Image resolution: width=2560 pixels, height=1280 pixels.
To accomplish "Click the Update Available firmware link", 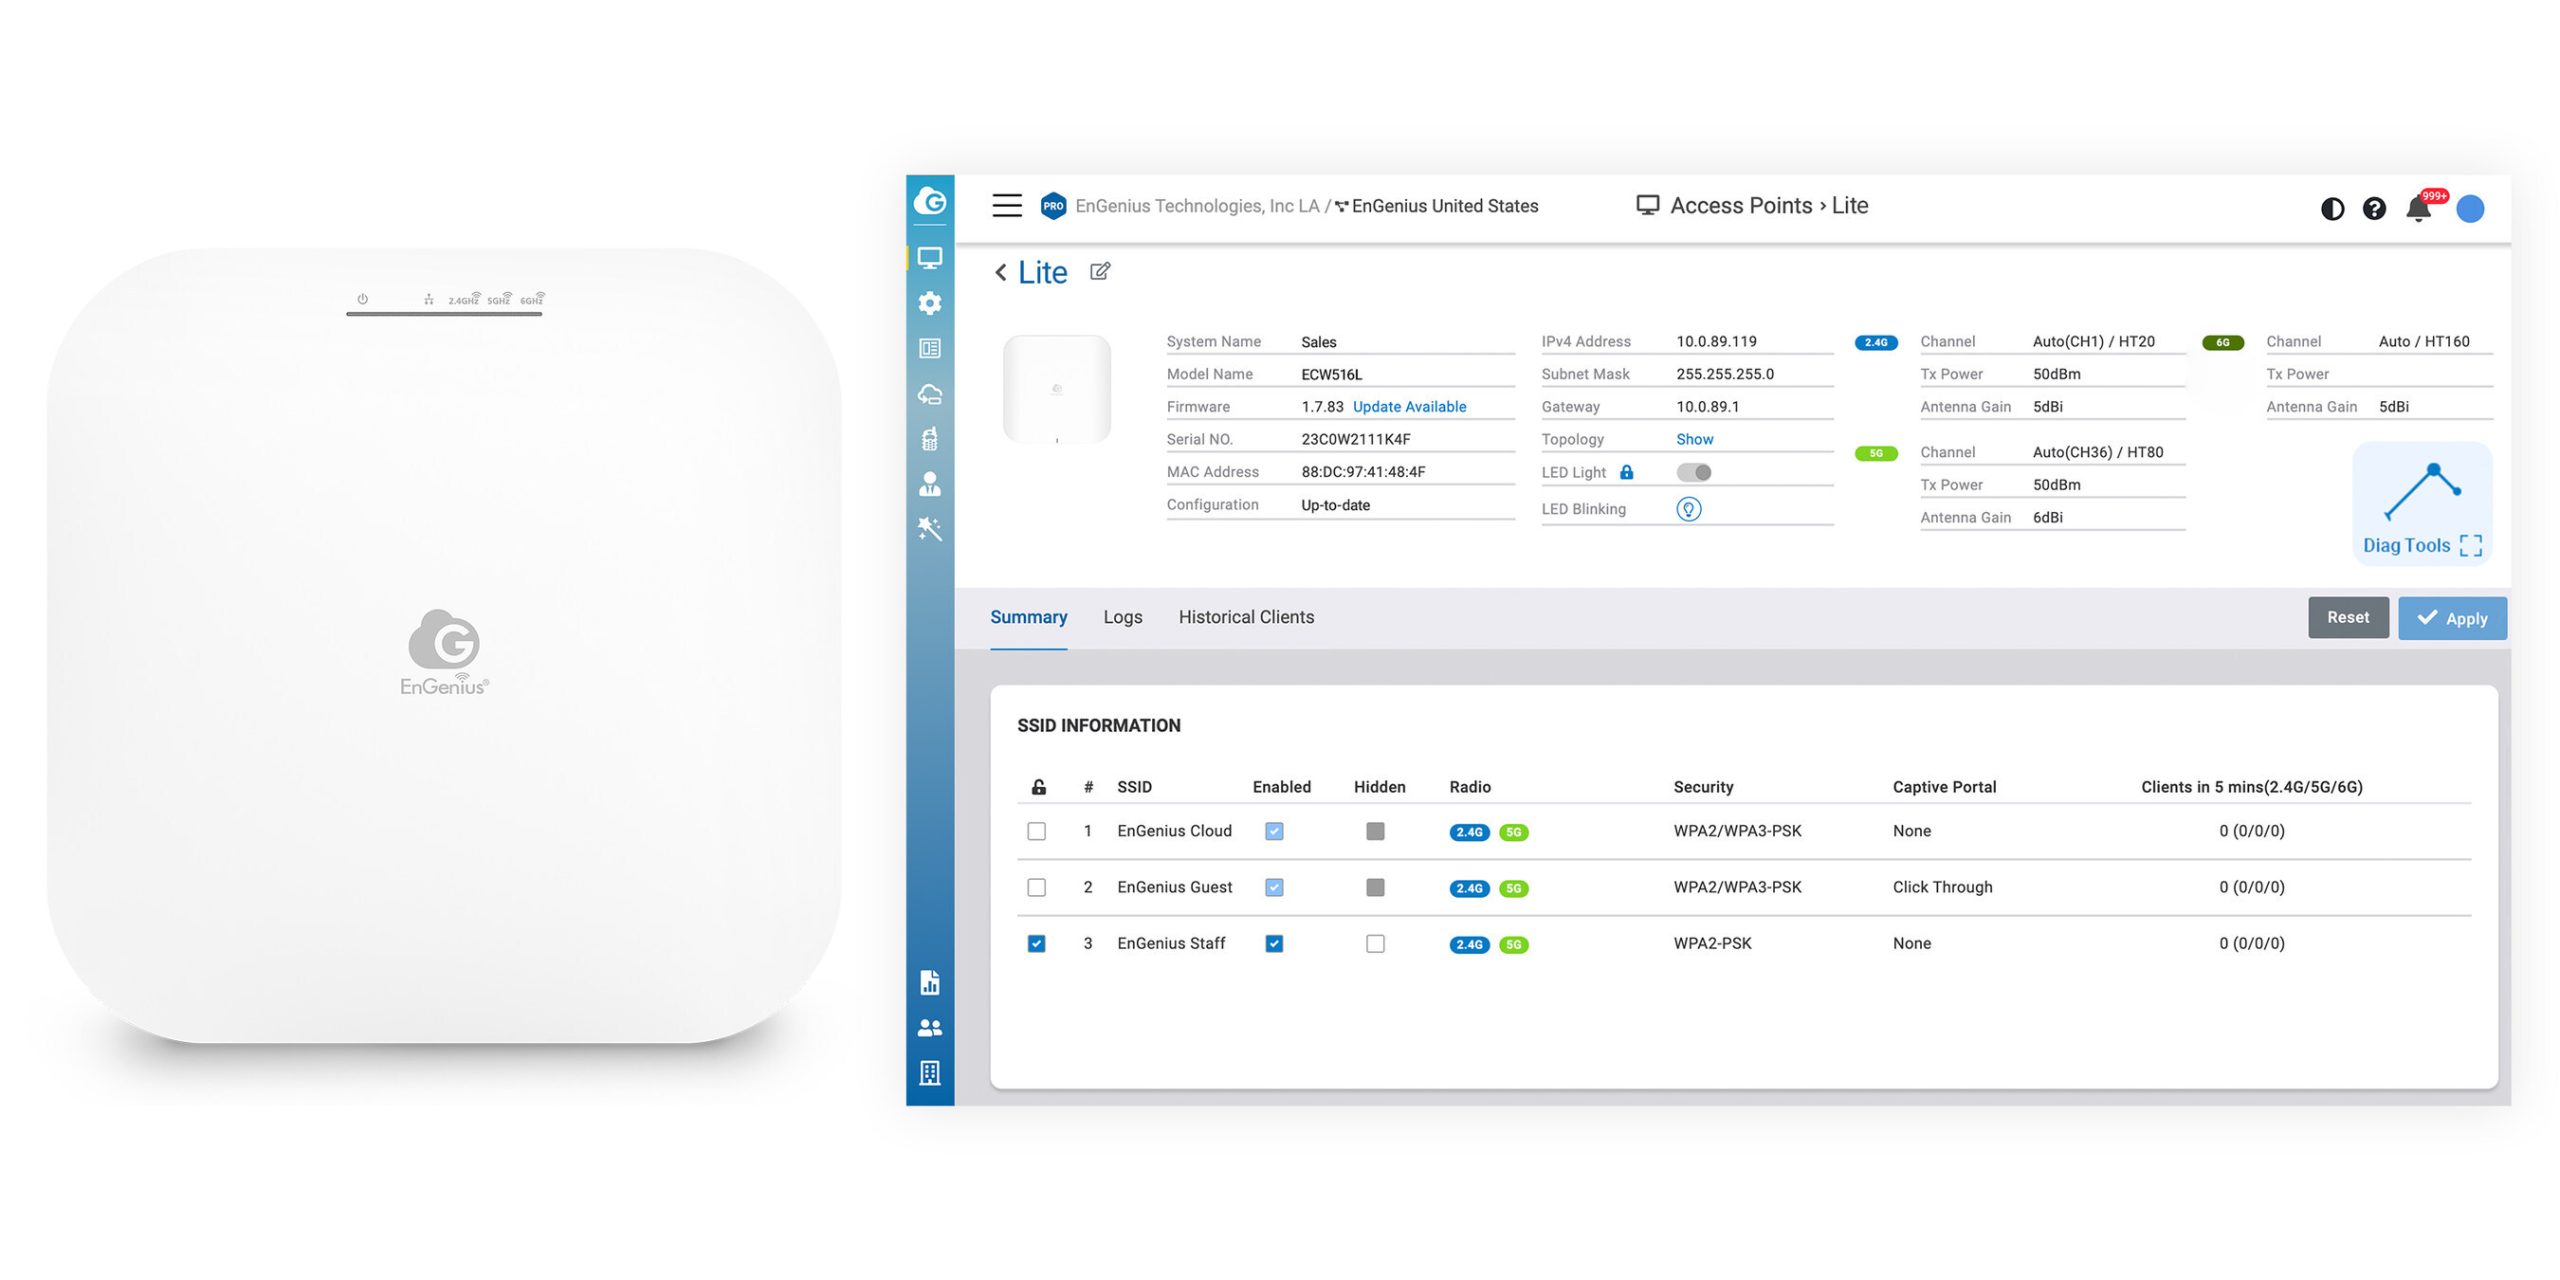I will 1408,406.
